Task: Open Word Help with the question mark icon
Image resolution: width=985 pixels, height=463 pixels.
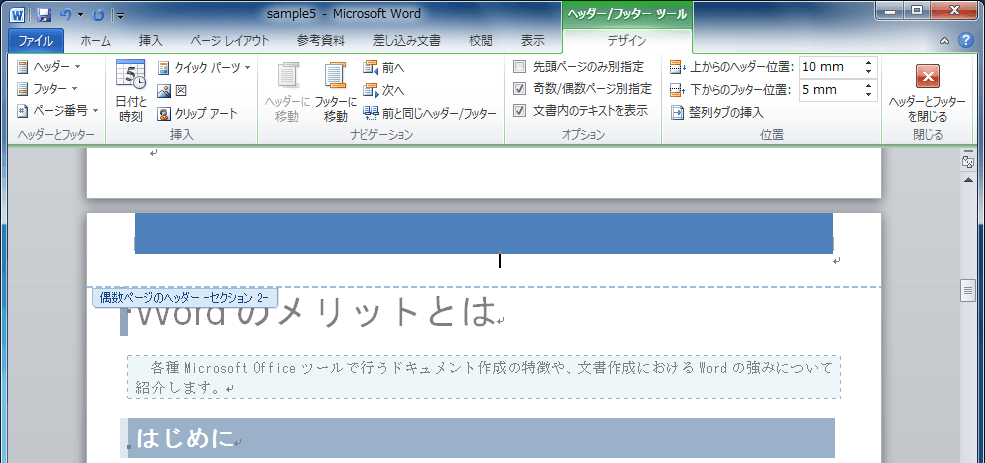Action: [x=966, y=41]
